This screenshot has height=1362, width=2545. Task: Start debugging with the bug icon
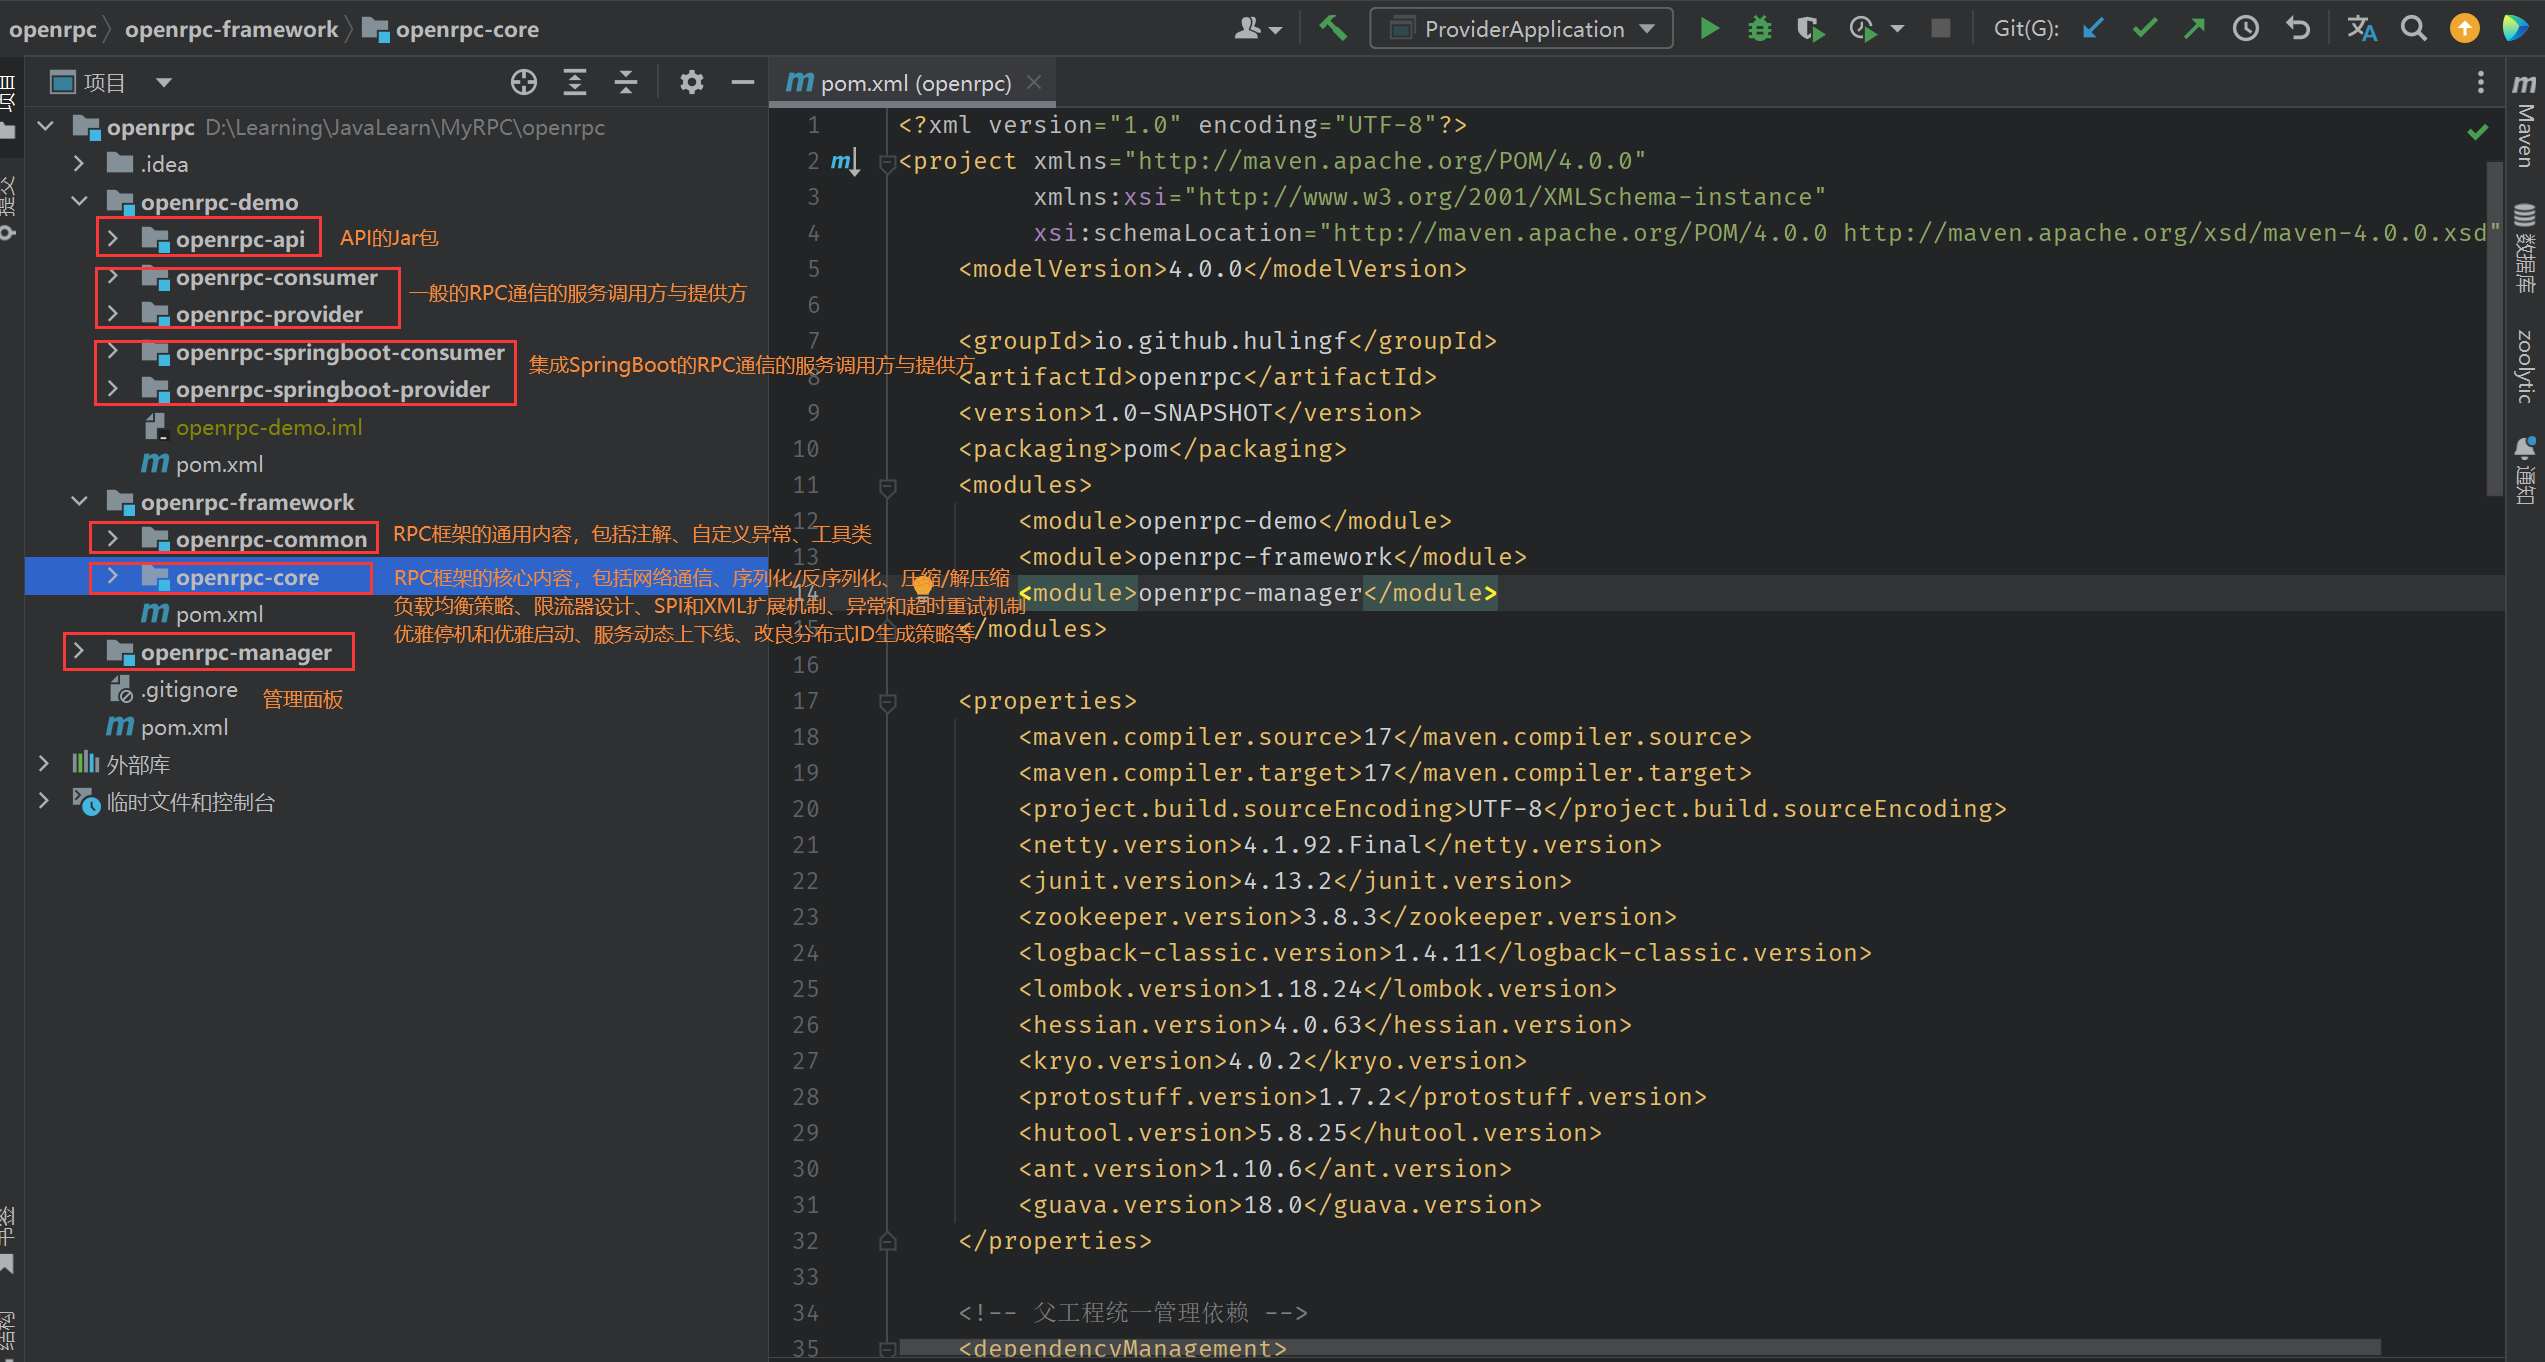(x=1759, y=28)
